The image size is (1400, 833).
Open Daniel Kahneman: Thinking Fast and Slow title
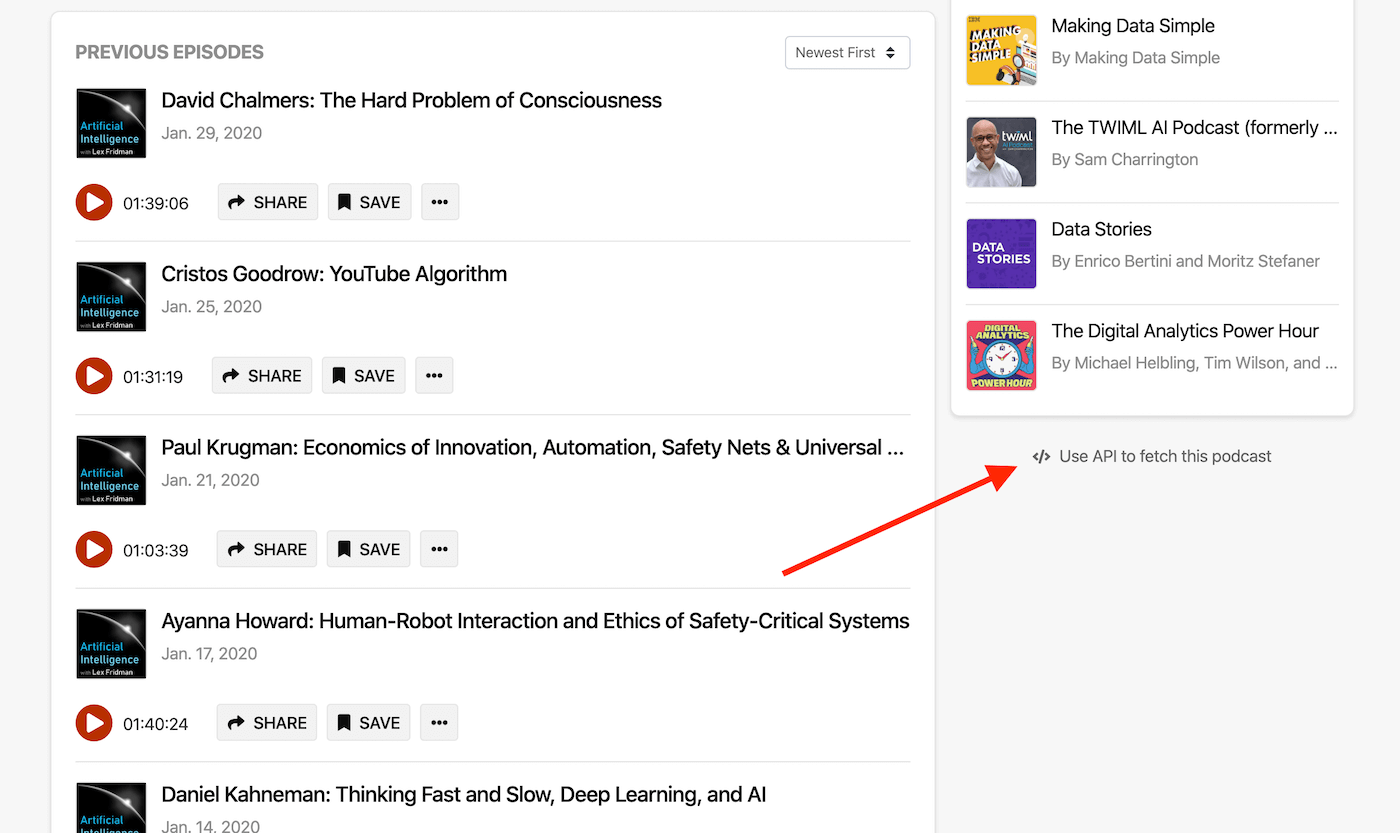click(464, 795)
